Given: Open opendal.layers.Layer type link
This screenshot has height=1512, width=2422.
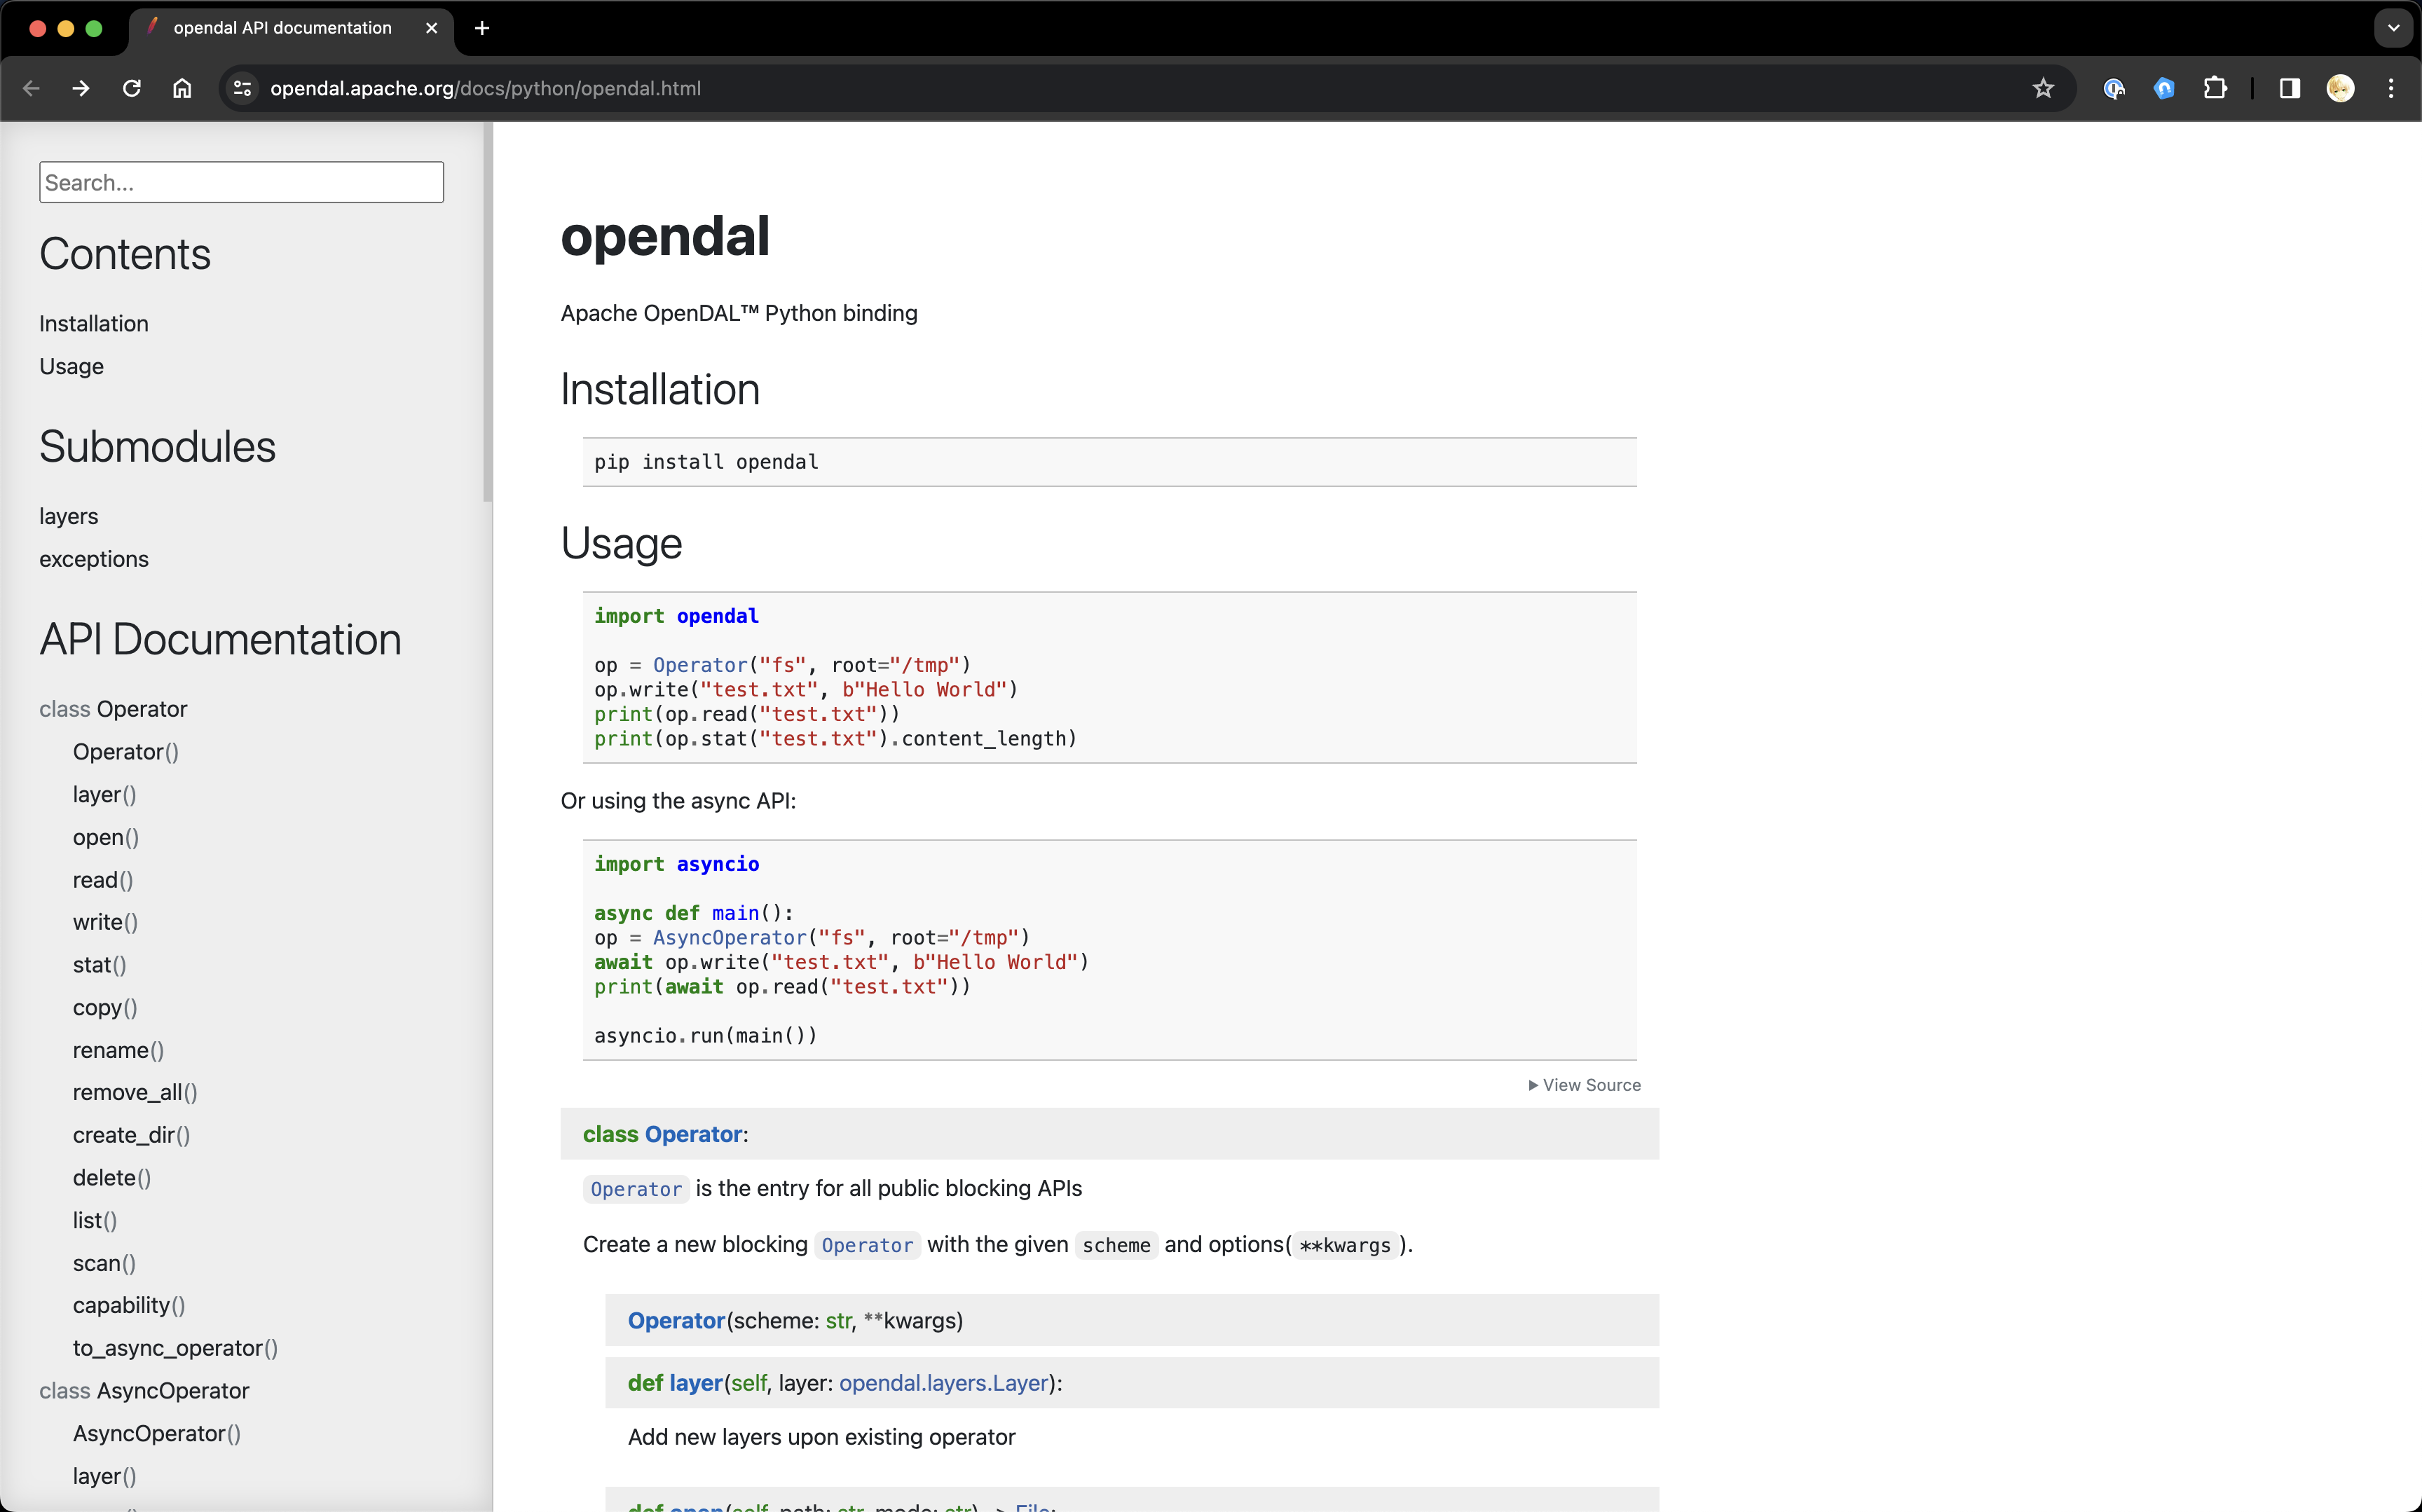Looking at the screenshot, I should (x=943, y=1383).
